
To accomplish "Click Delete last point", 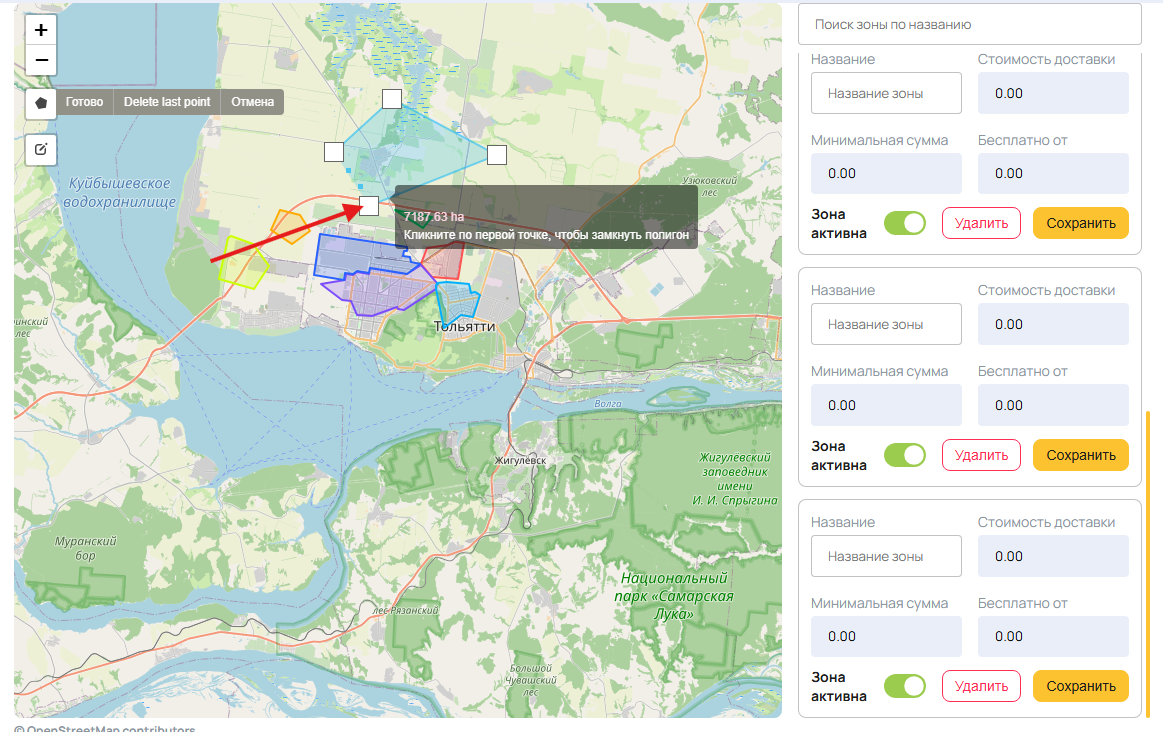I will [x=167, y=102].
